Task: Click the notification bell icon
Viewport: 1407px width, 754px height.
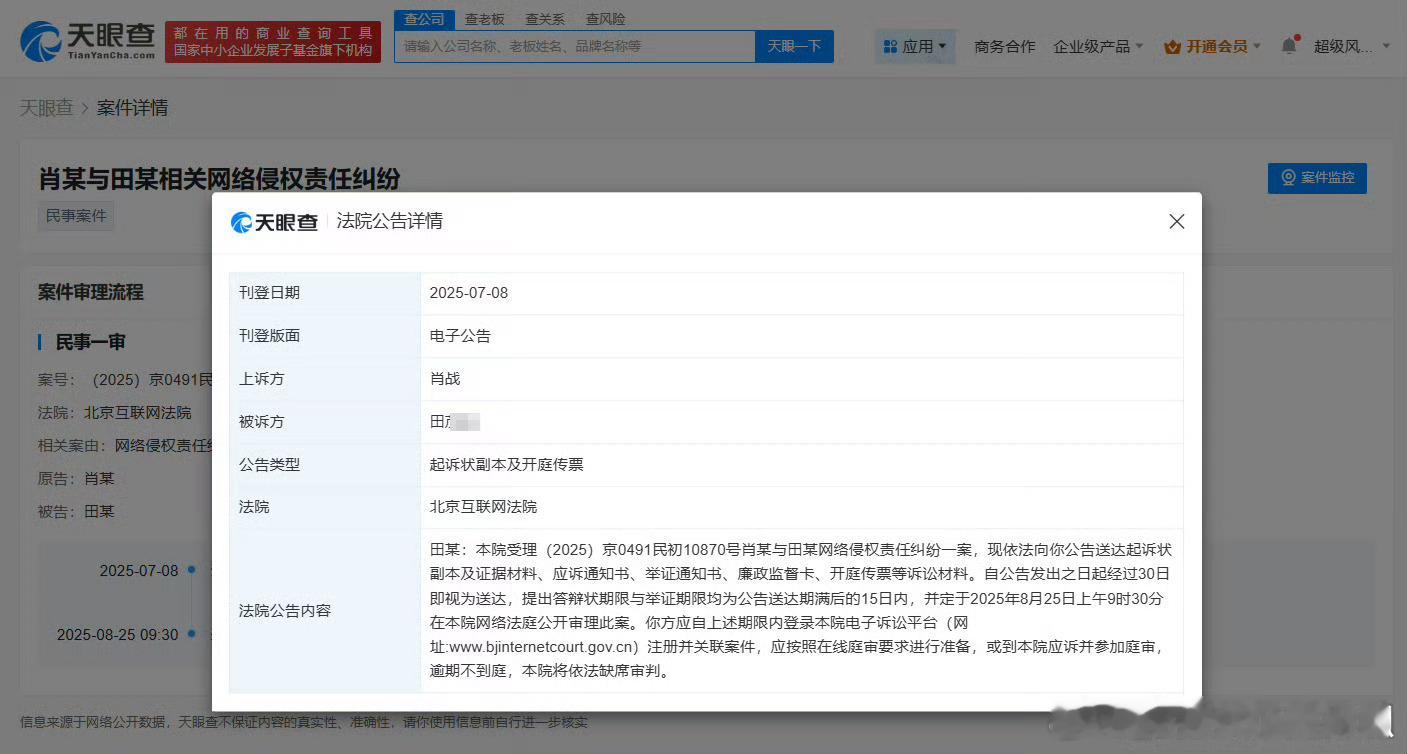Action: tap(1289, 46)
